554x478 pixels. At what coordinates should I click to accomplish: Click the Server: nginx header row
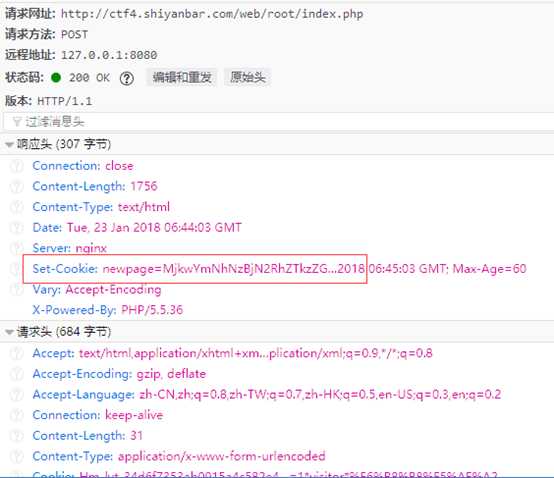[70, 248]
